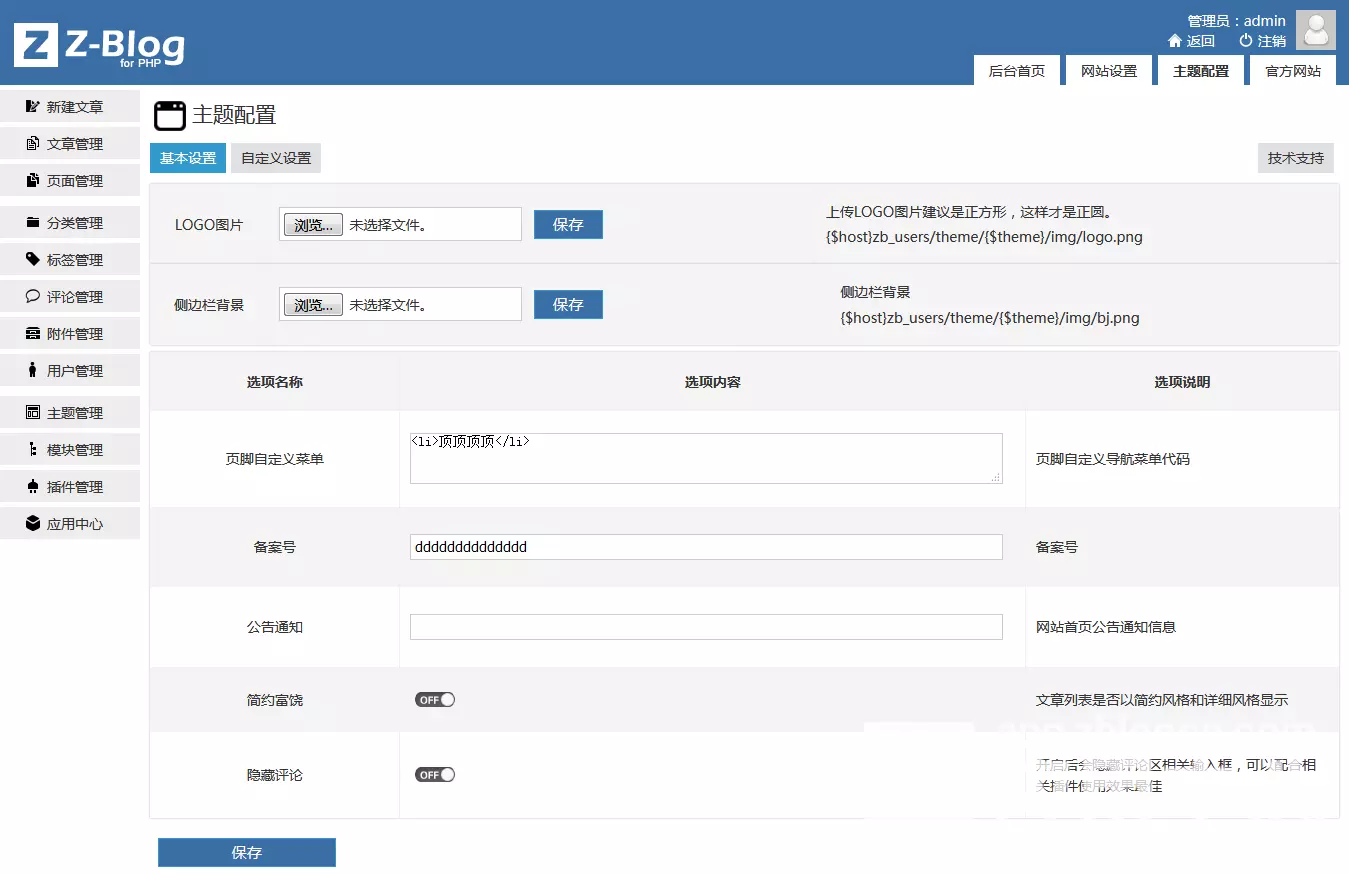
Task: Select 分类管理 in the sidebar
Action: 70,222
